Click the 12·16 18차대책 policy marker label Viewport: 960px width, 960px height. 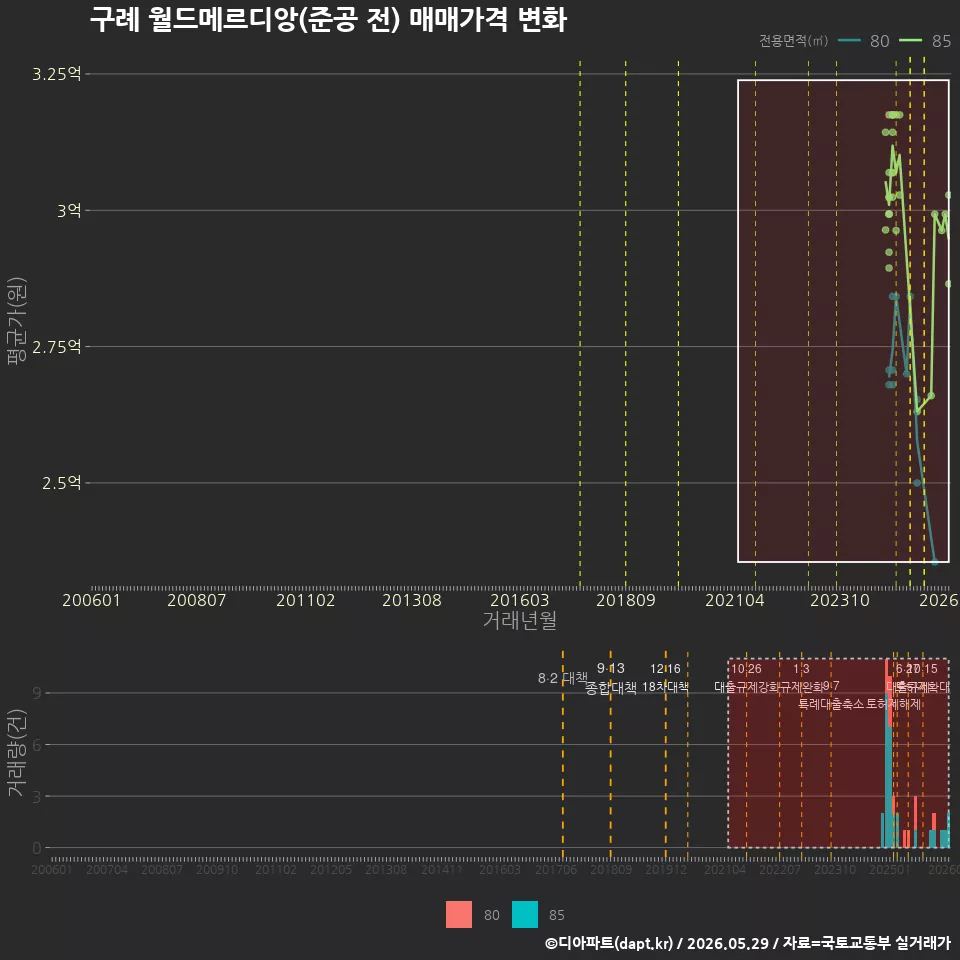(666, 678)
